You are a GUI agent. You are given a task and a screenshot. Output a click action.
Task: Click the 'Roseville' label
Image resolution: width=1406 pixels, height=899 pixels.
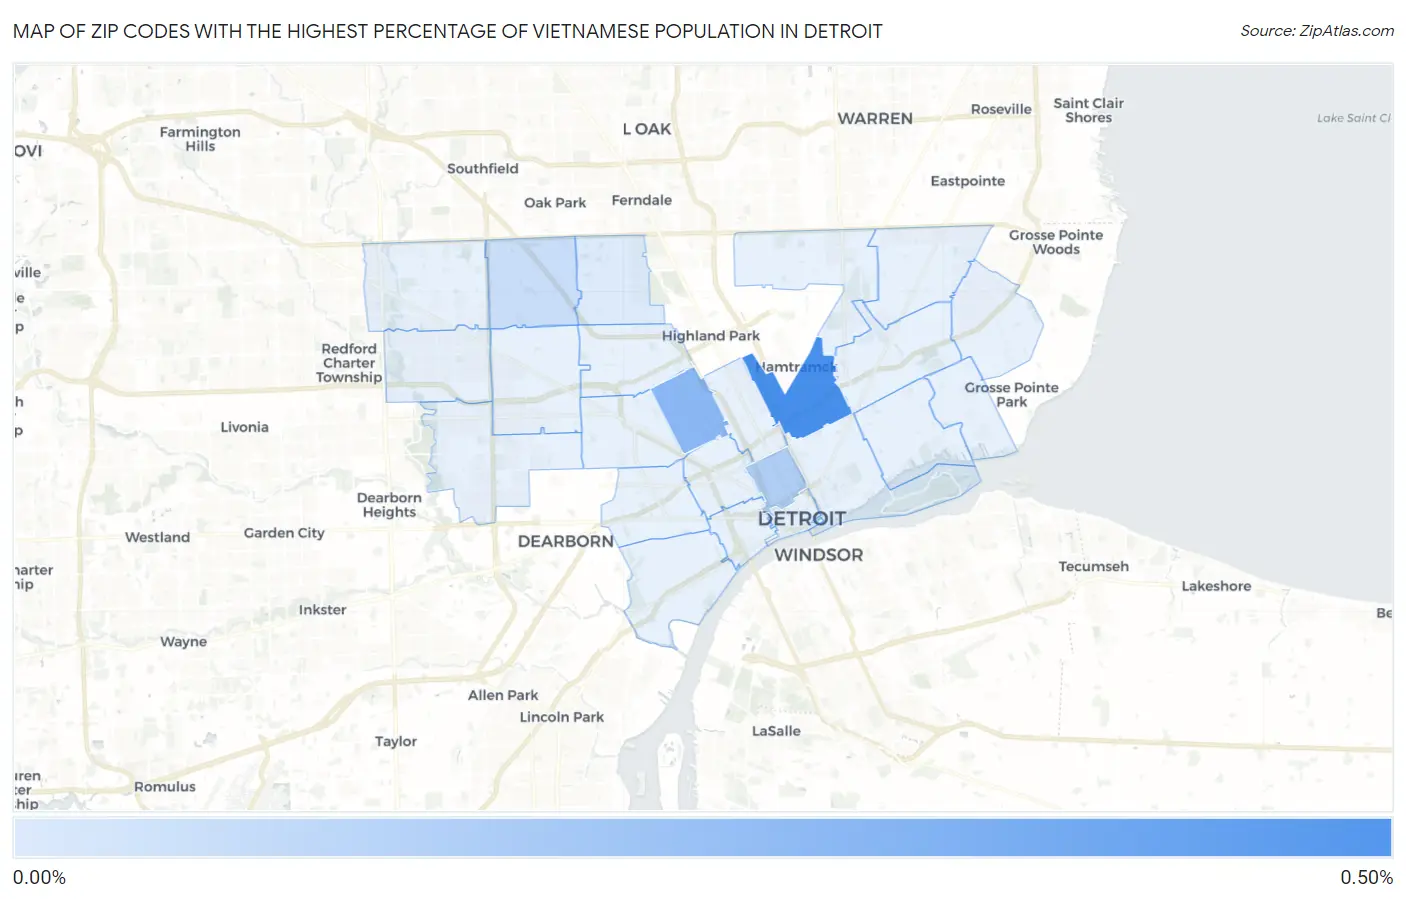pyautogui.click(x=1001, y=109)
